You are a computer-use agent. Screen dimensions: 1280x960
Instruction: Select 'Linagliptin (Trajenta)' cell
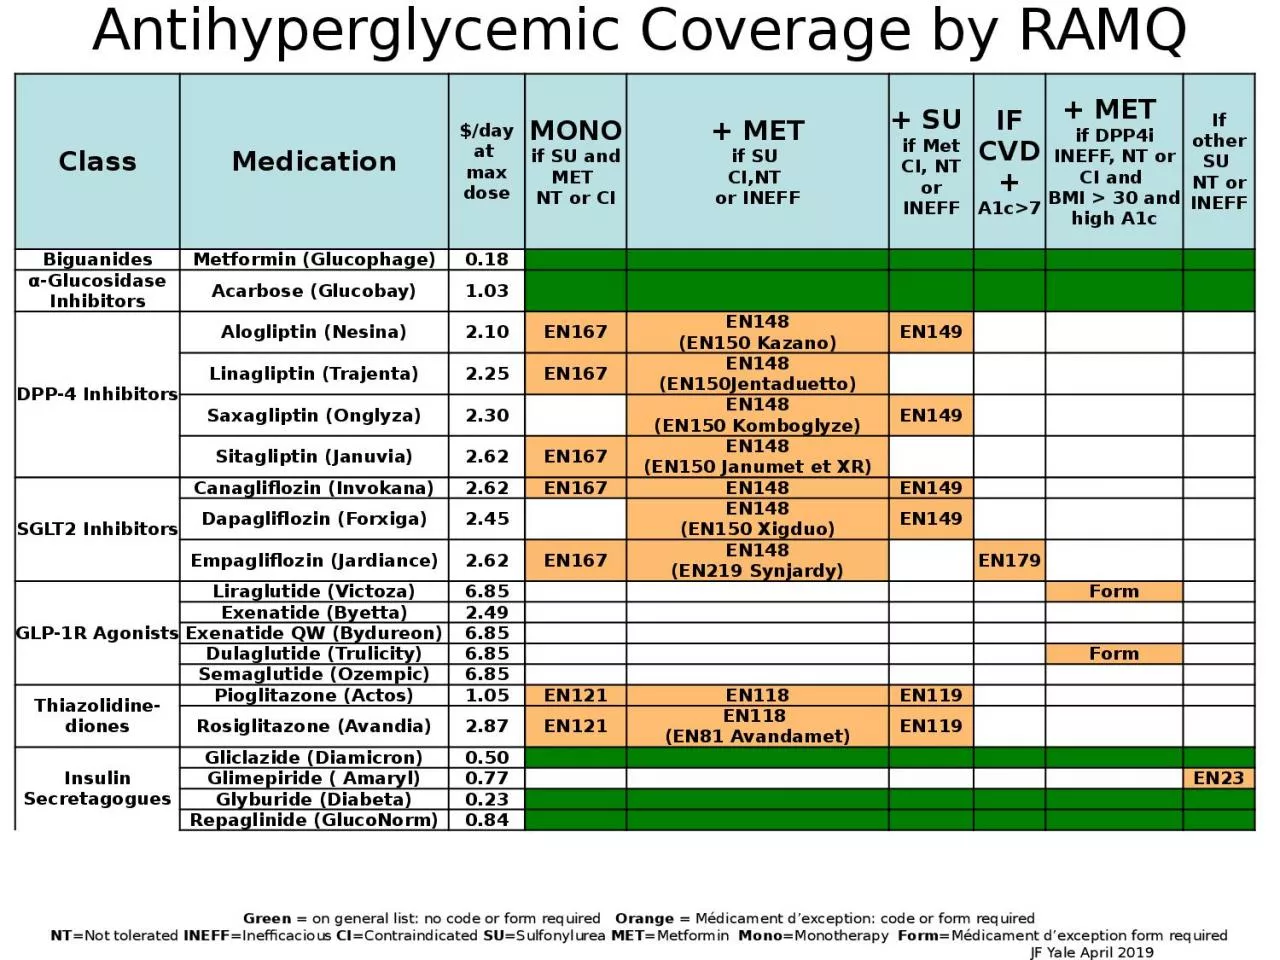[314, 374]
